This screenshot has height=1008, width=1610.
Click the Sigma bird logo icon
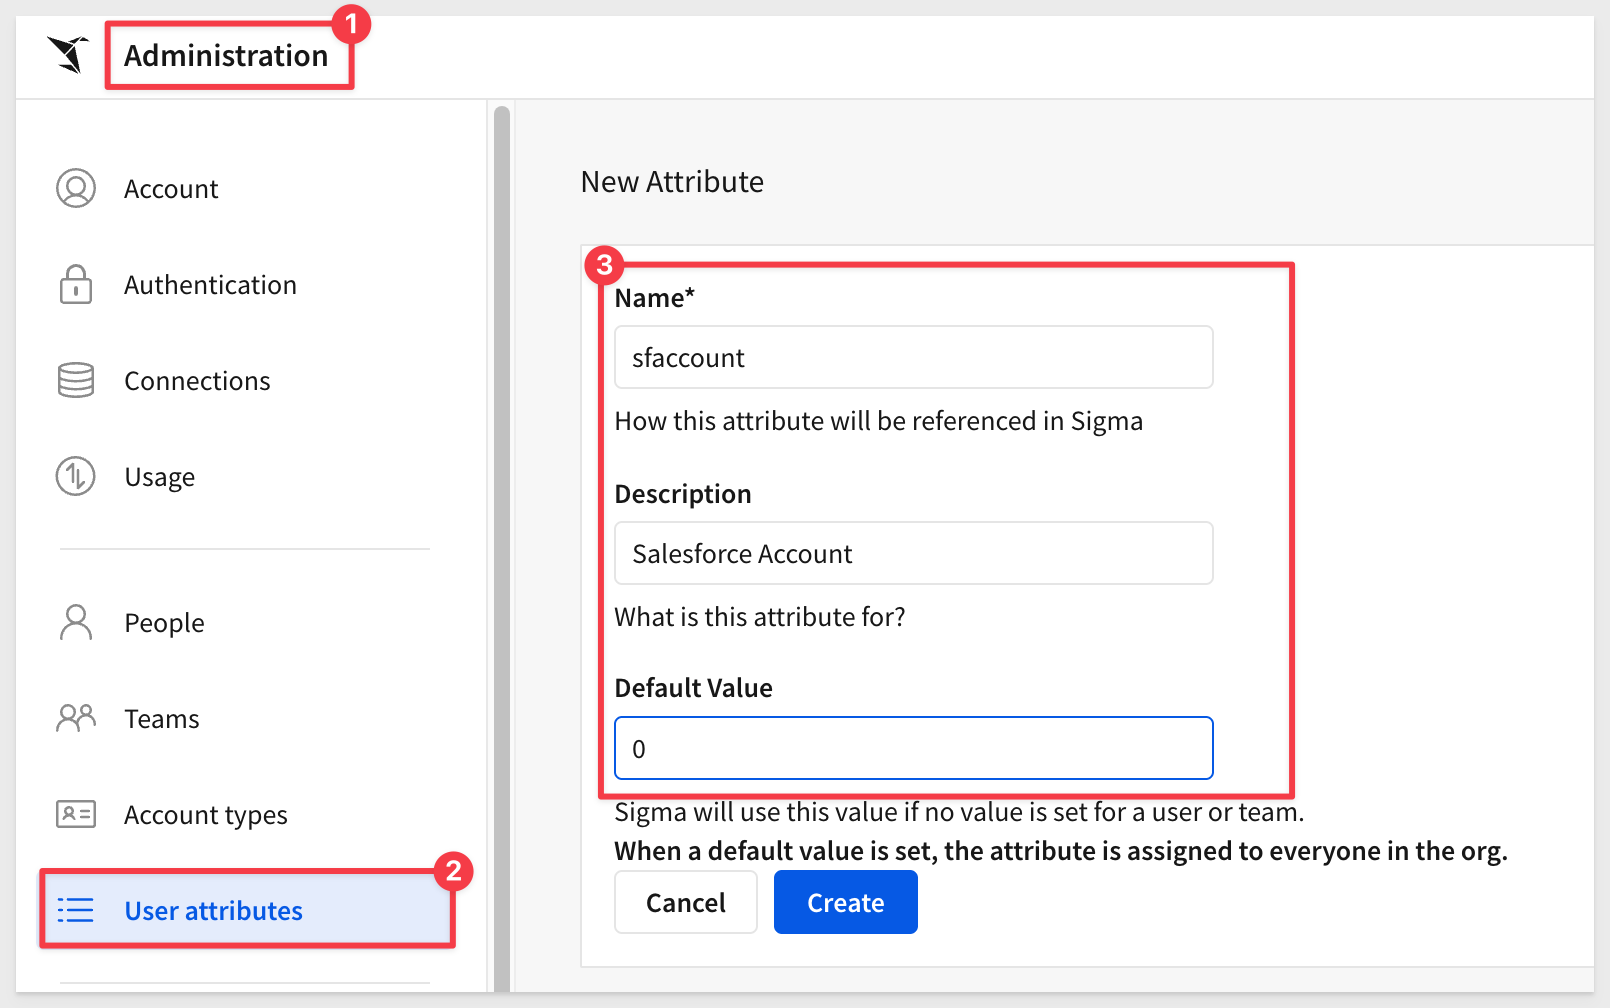click(68, 54)
